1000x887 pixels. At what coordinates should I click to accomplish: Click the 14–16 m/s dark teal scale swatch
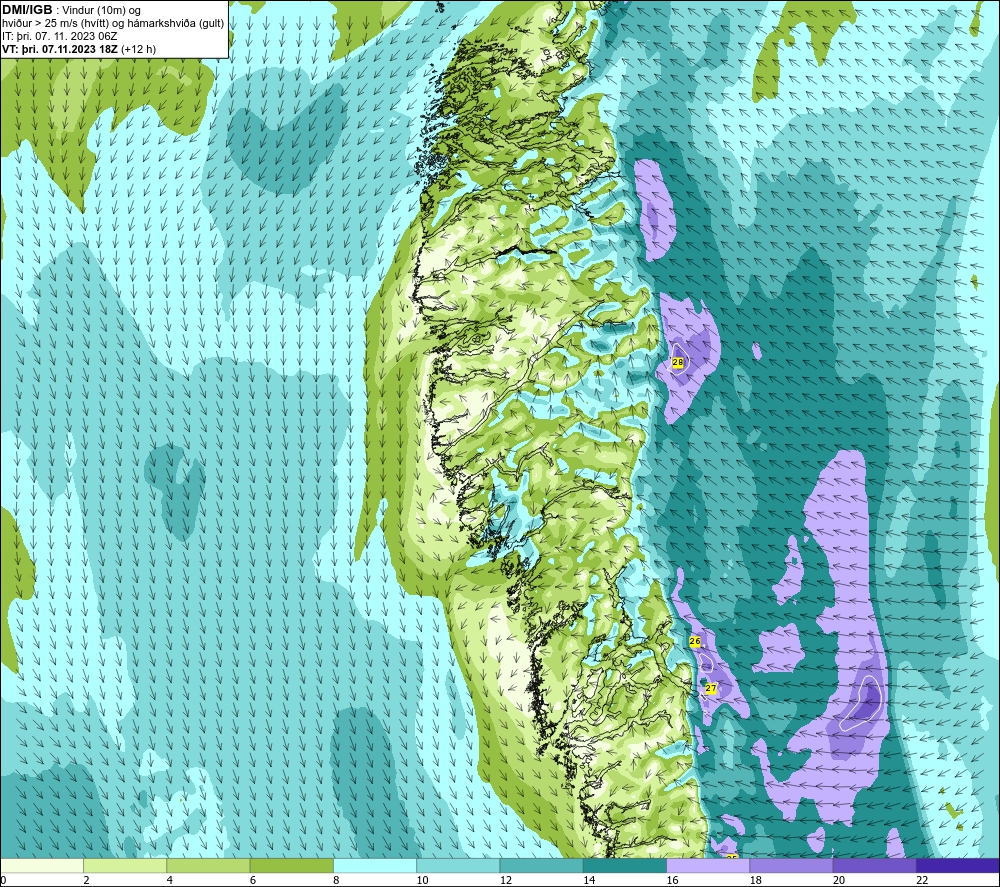coord(625,865)
